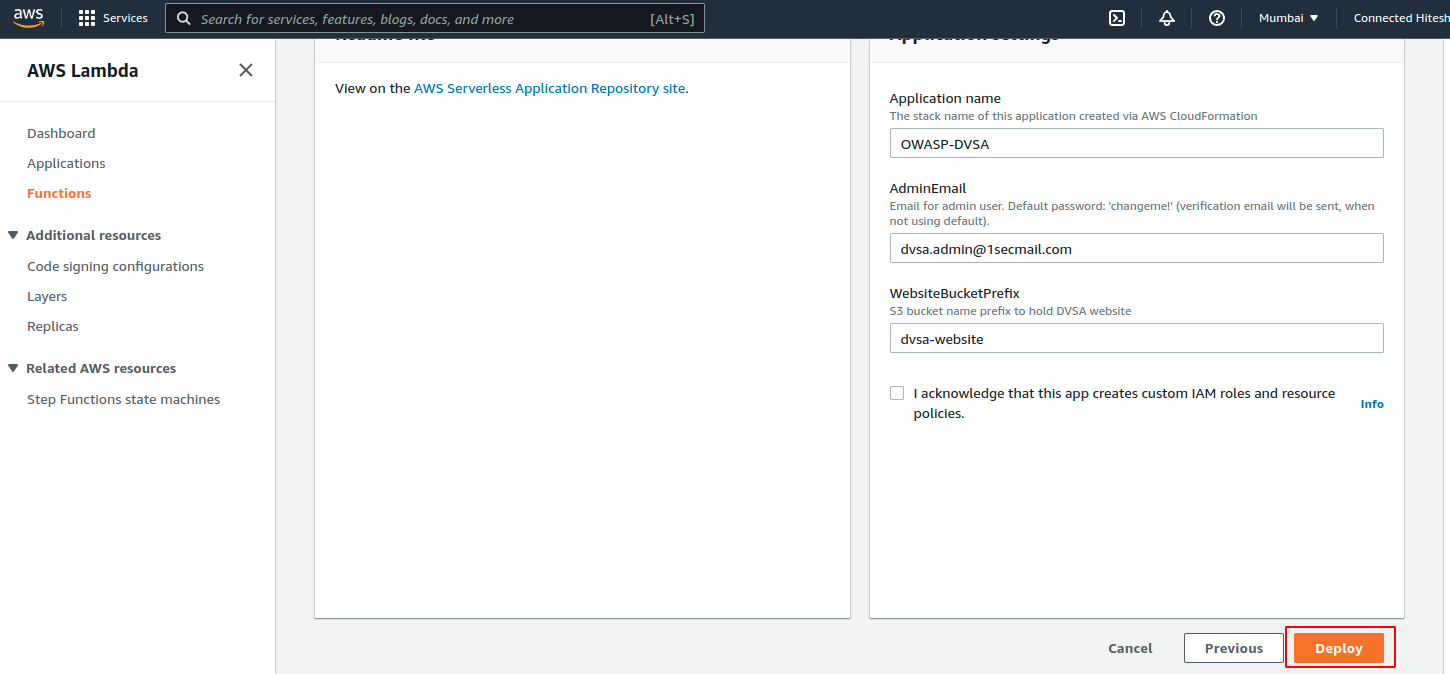Open account menu labeled Connected Hitesh
1450x674 pixels.
pos(1400,17)
